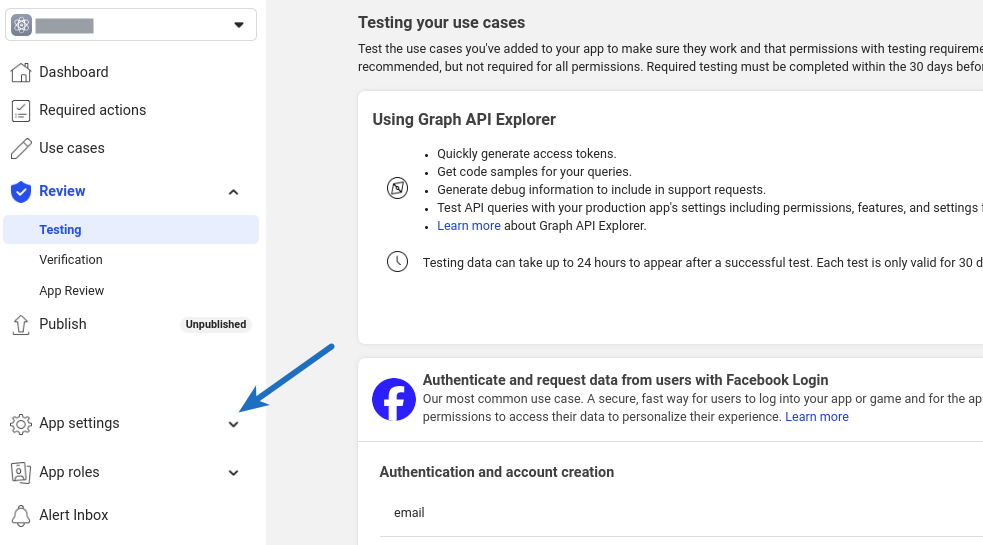Expand the App settings chevron
The height and width of the screenshot is (545, 983).
pos(233,425)
